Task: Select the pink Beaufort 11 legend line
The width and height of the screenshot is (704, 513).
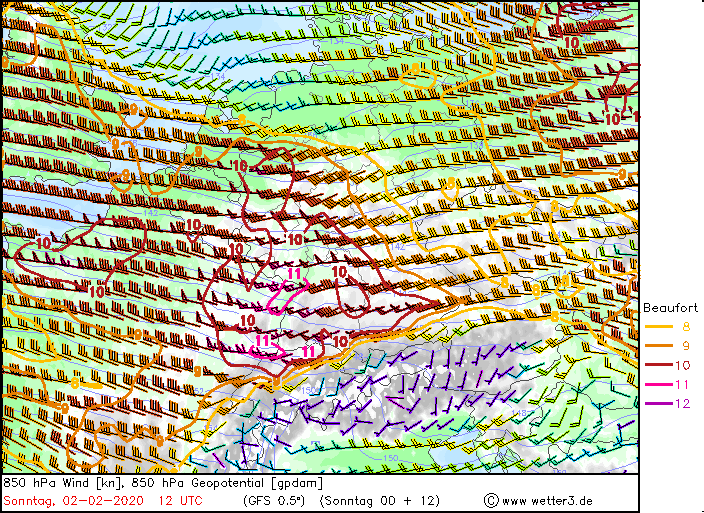Action: 659,384
